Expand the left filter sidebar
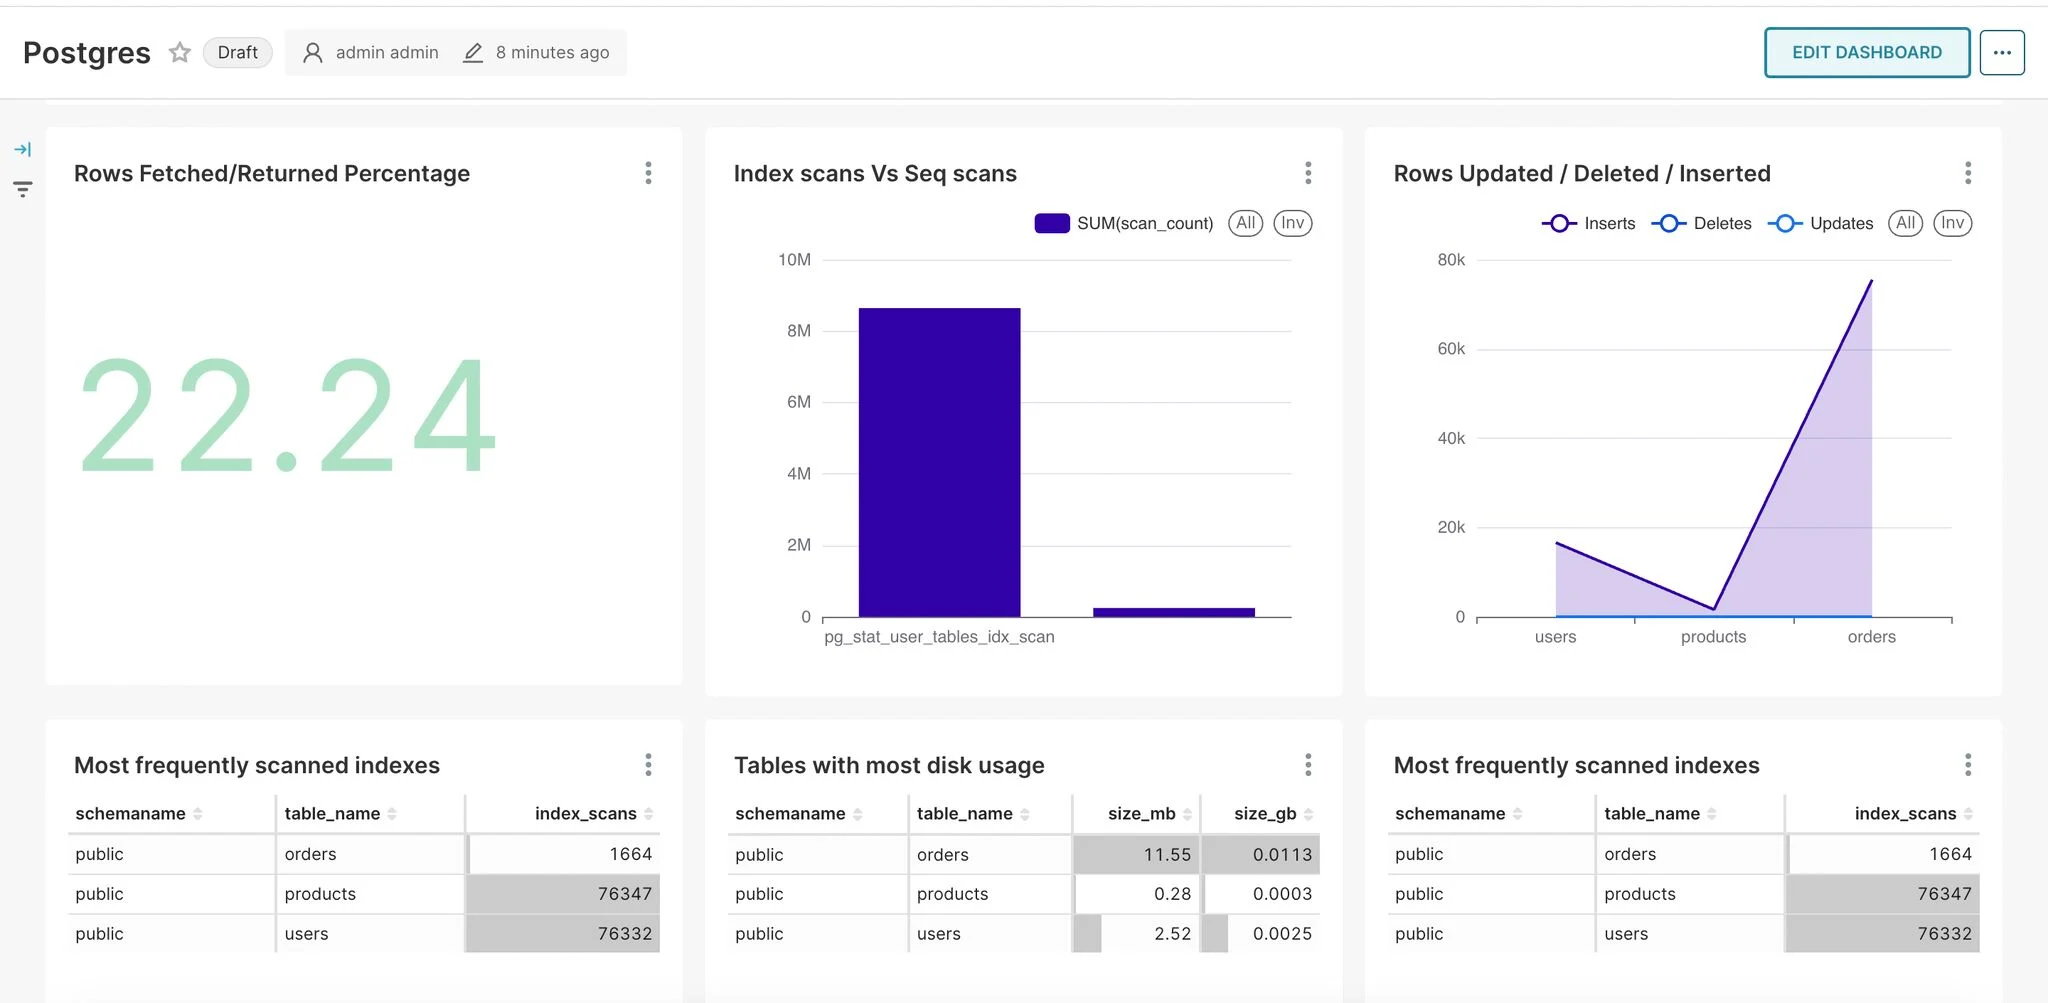2048x1003 pixels. 23,148
